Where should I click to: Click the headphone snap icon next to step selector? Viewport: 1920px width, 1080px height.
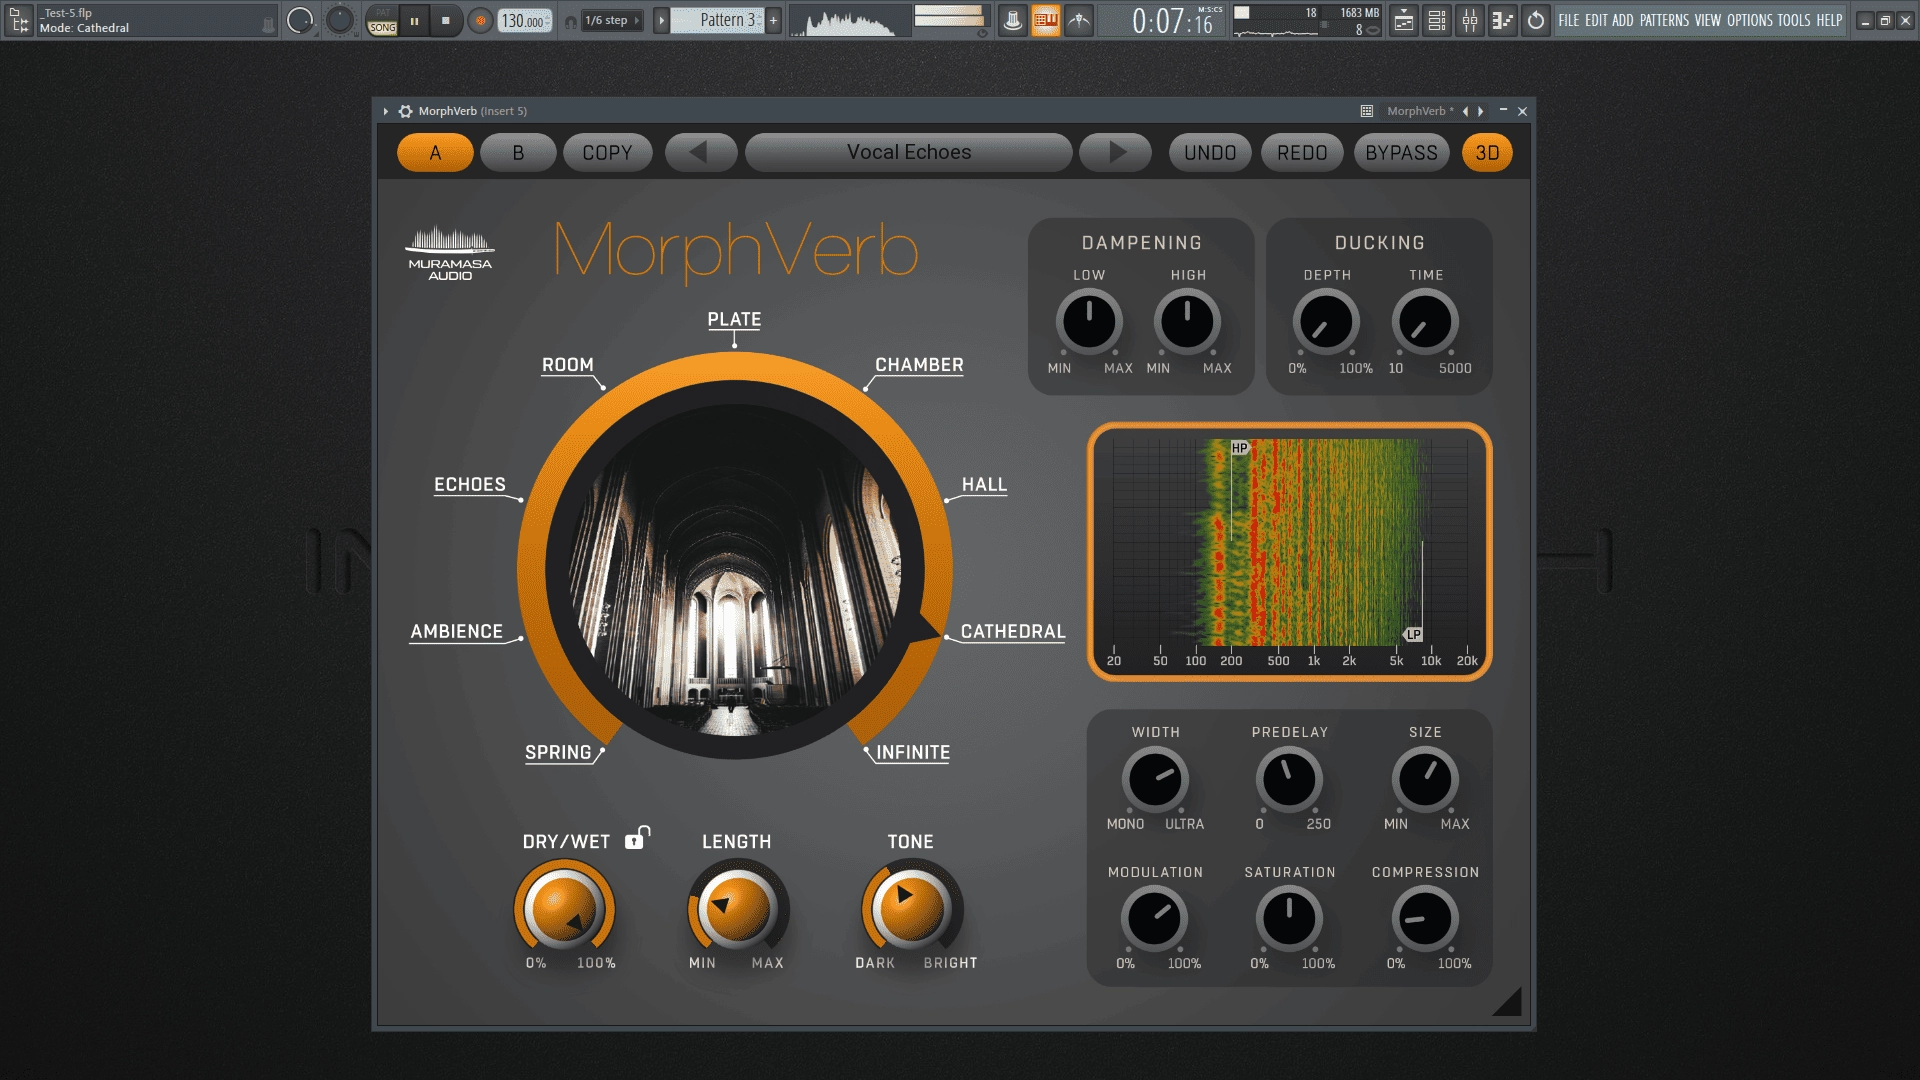point(571,21)
